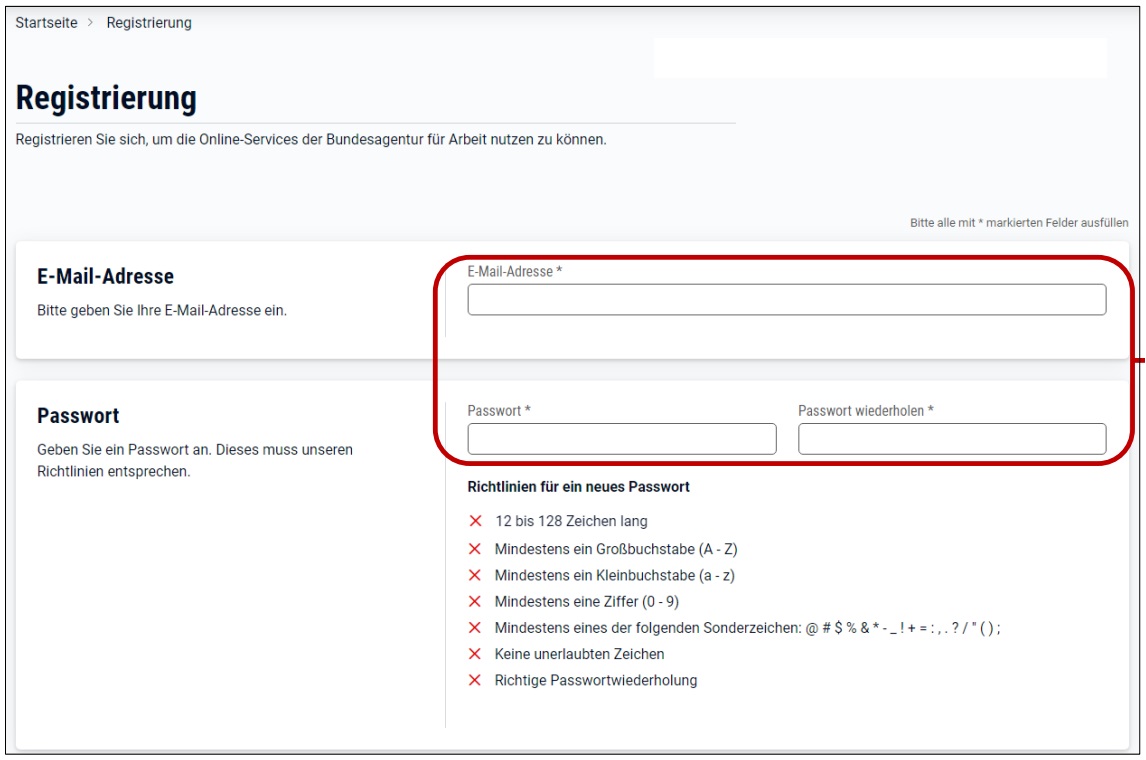Open the Registrierung breadcrumb link
The image size is (1146, 760).
pos(149,23)
